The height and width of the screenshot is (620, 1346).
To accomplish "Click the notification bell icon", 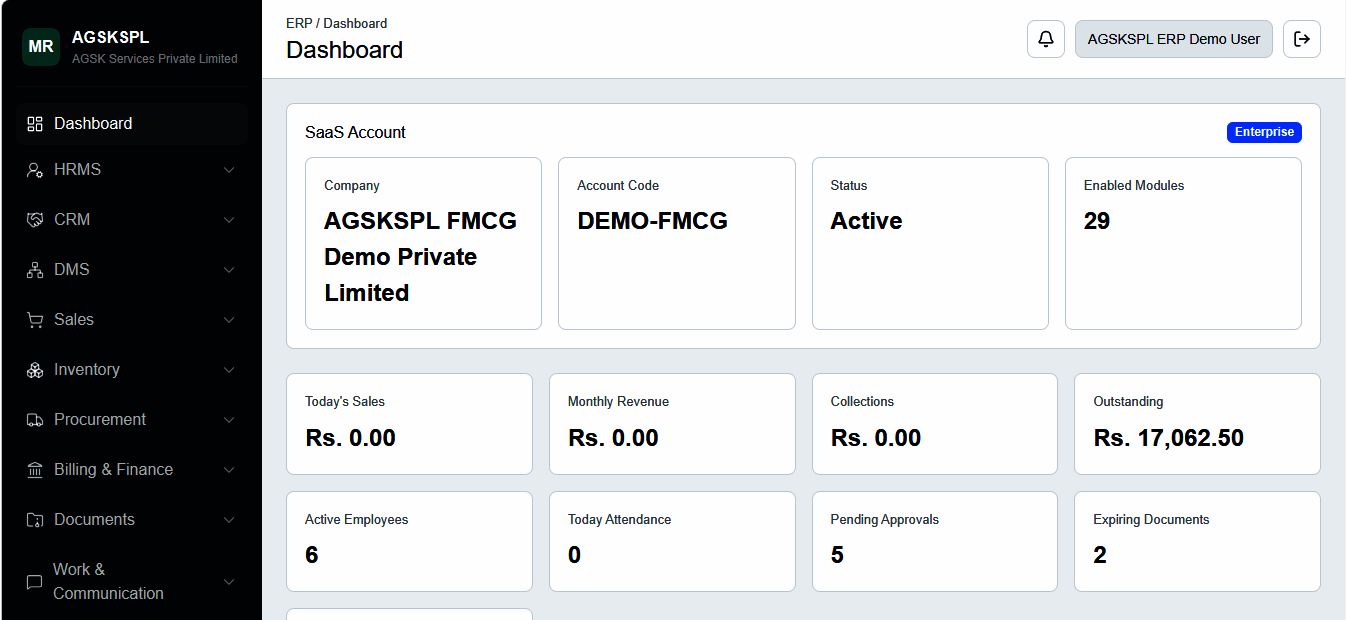I will (1046, 39).
